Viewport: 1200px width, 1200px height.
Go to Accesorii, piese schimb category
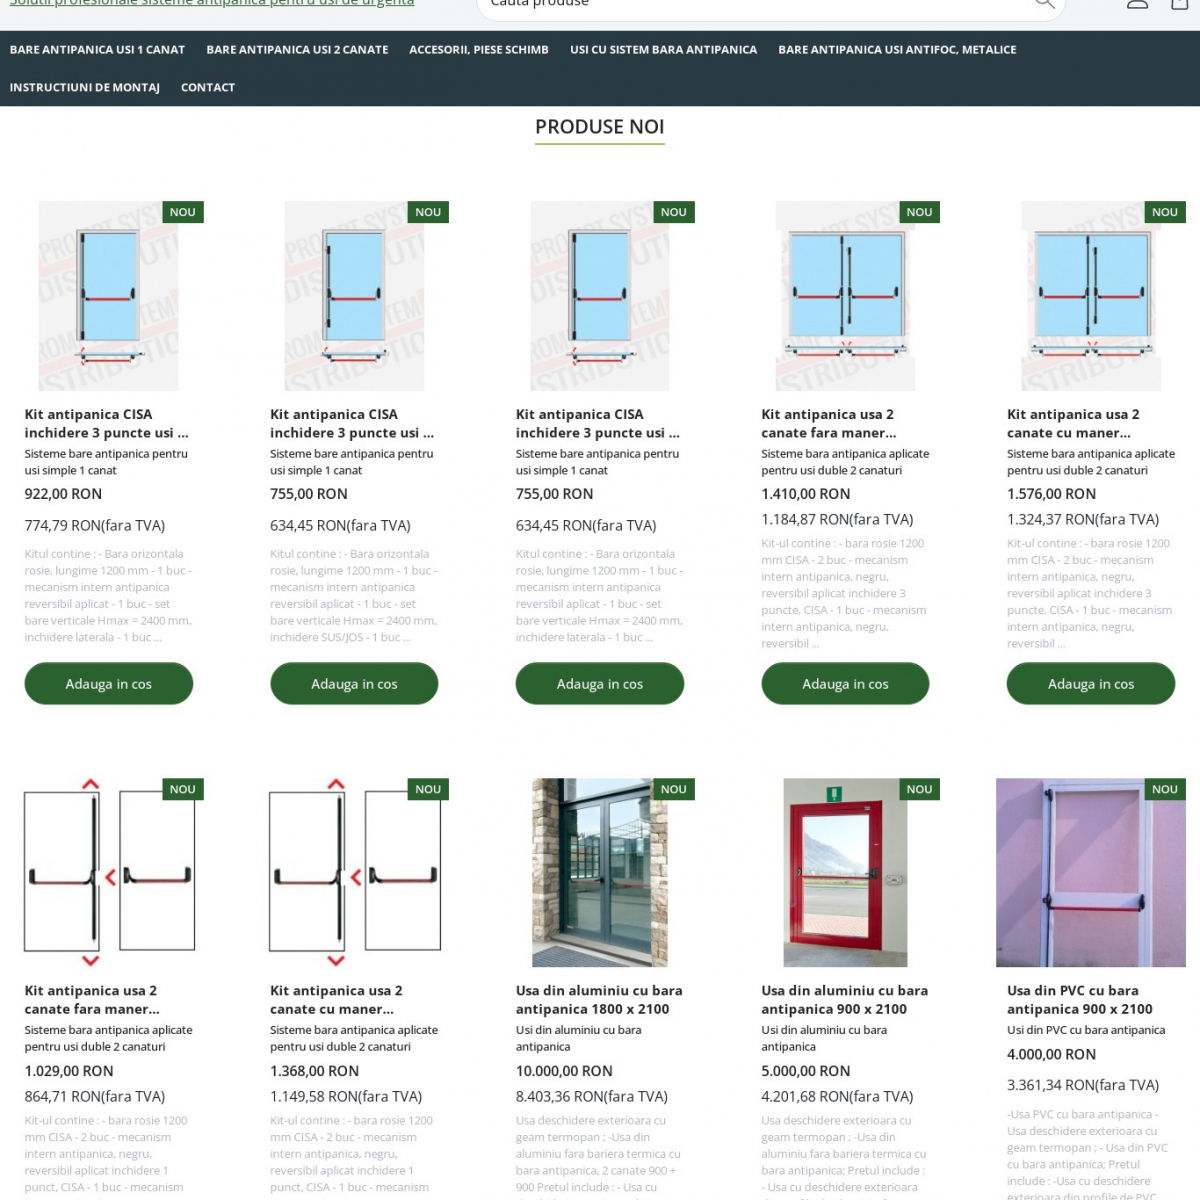[479, 49]
